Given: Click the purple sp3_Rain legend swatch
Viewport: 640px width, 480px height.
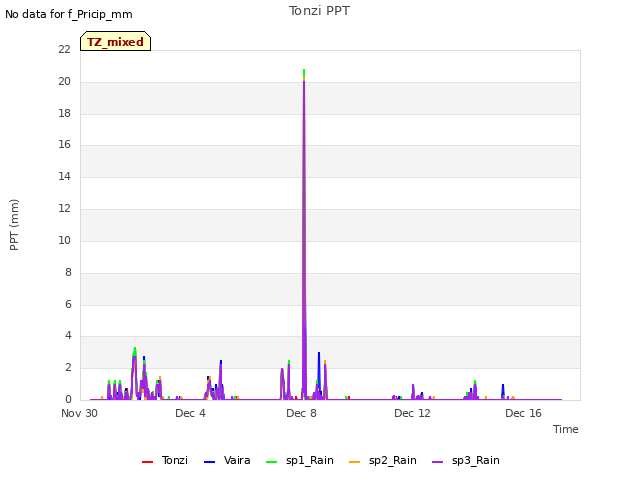Looking at the screenshot, I should point(437,462).
